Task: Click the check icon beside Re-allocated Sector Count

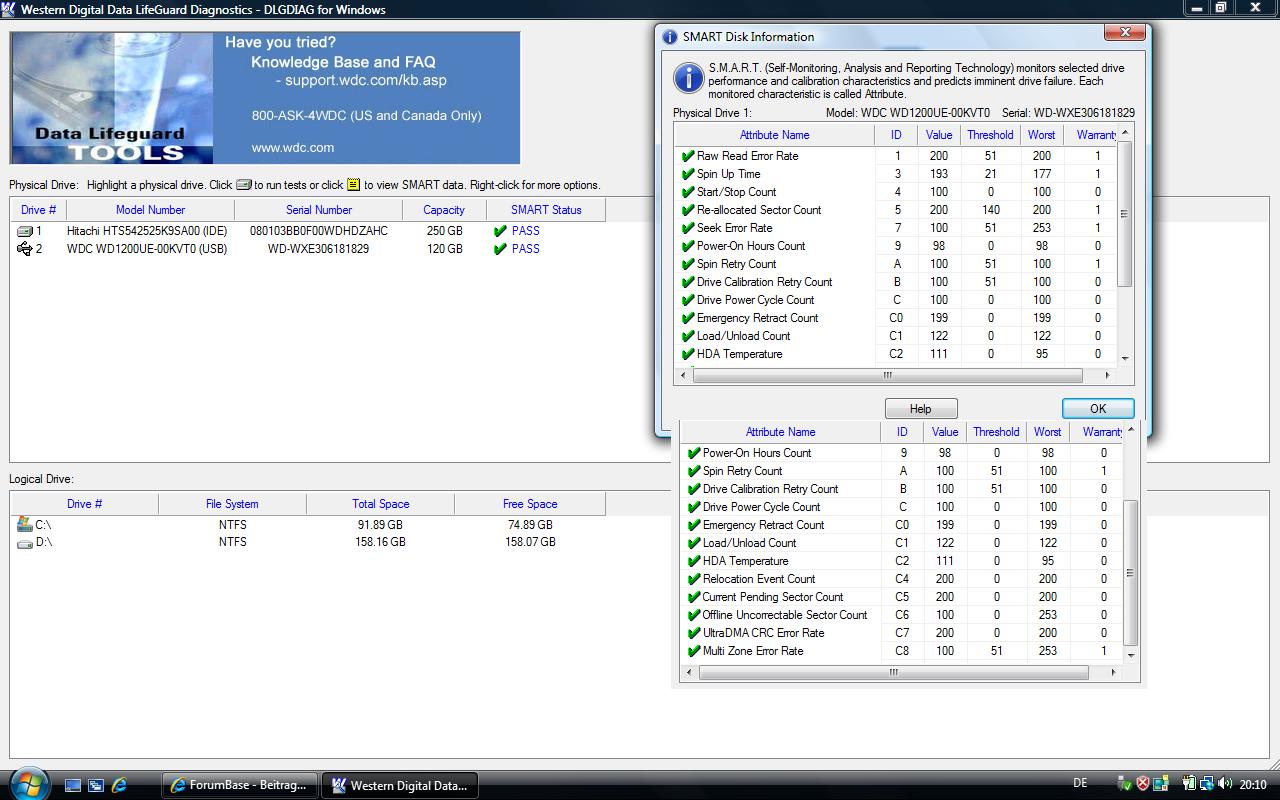Action: point(688,210)
